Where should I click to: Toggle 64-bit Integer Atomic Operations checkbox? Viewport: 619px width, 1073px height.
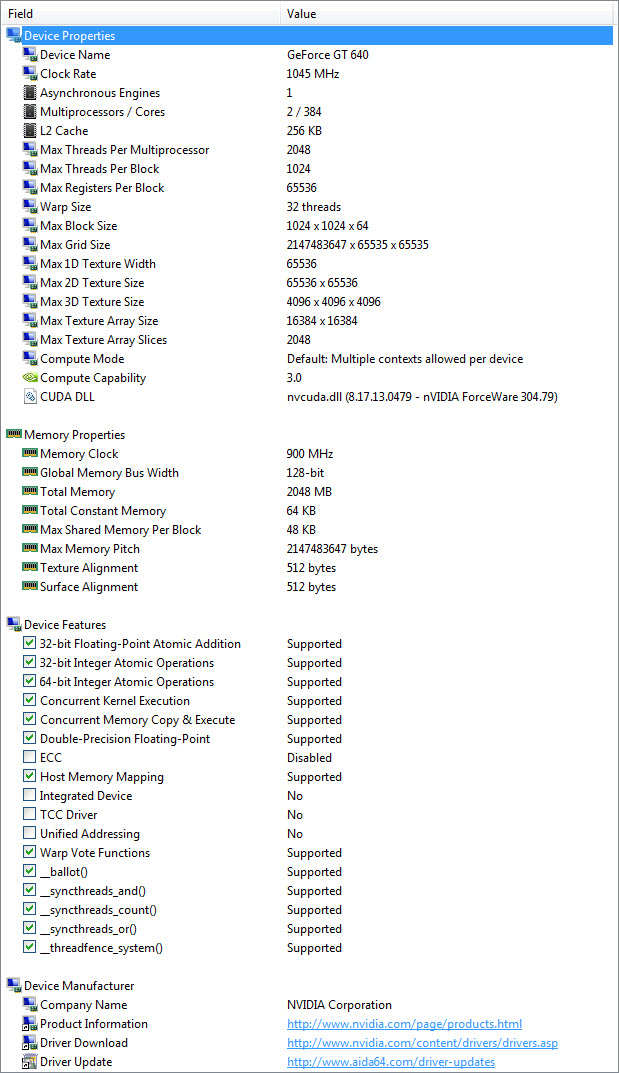point(29,682)
